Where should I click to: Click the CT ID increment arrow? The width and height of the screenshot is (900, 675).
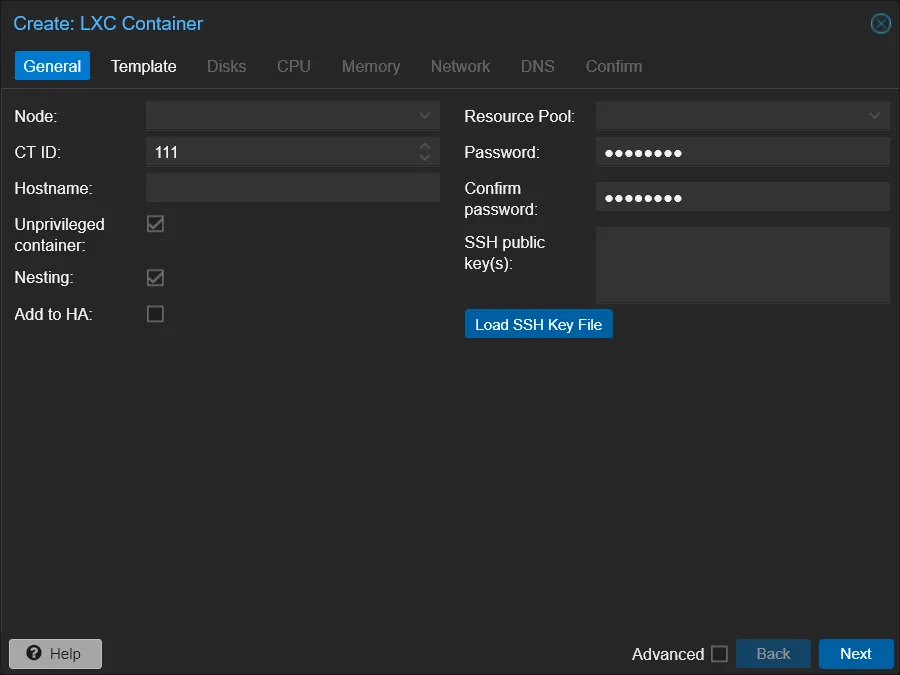[425, 147]
